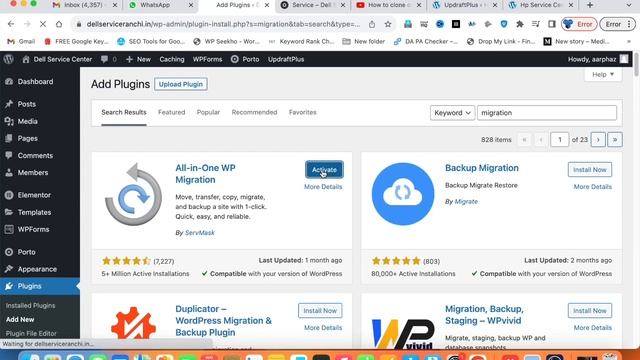The height and width of the screenshot is (360, 640).
Task: Open the New content menu
Action: tap(138, 59)
